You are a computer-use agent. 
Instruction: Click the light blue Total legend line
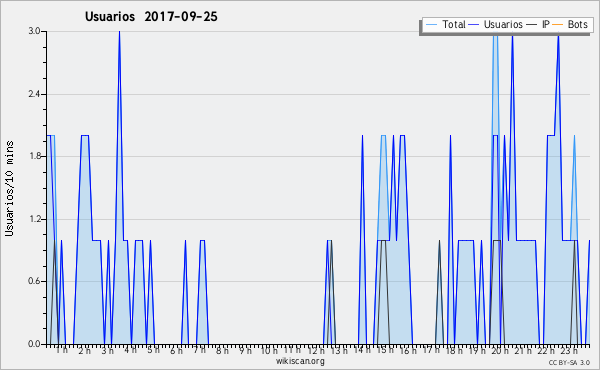point(431,25)
